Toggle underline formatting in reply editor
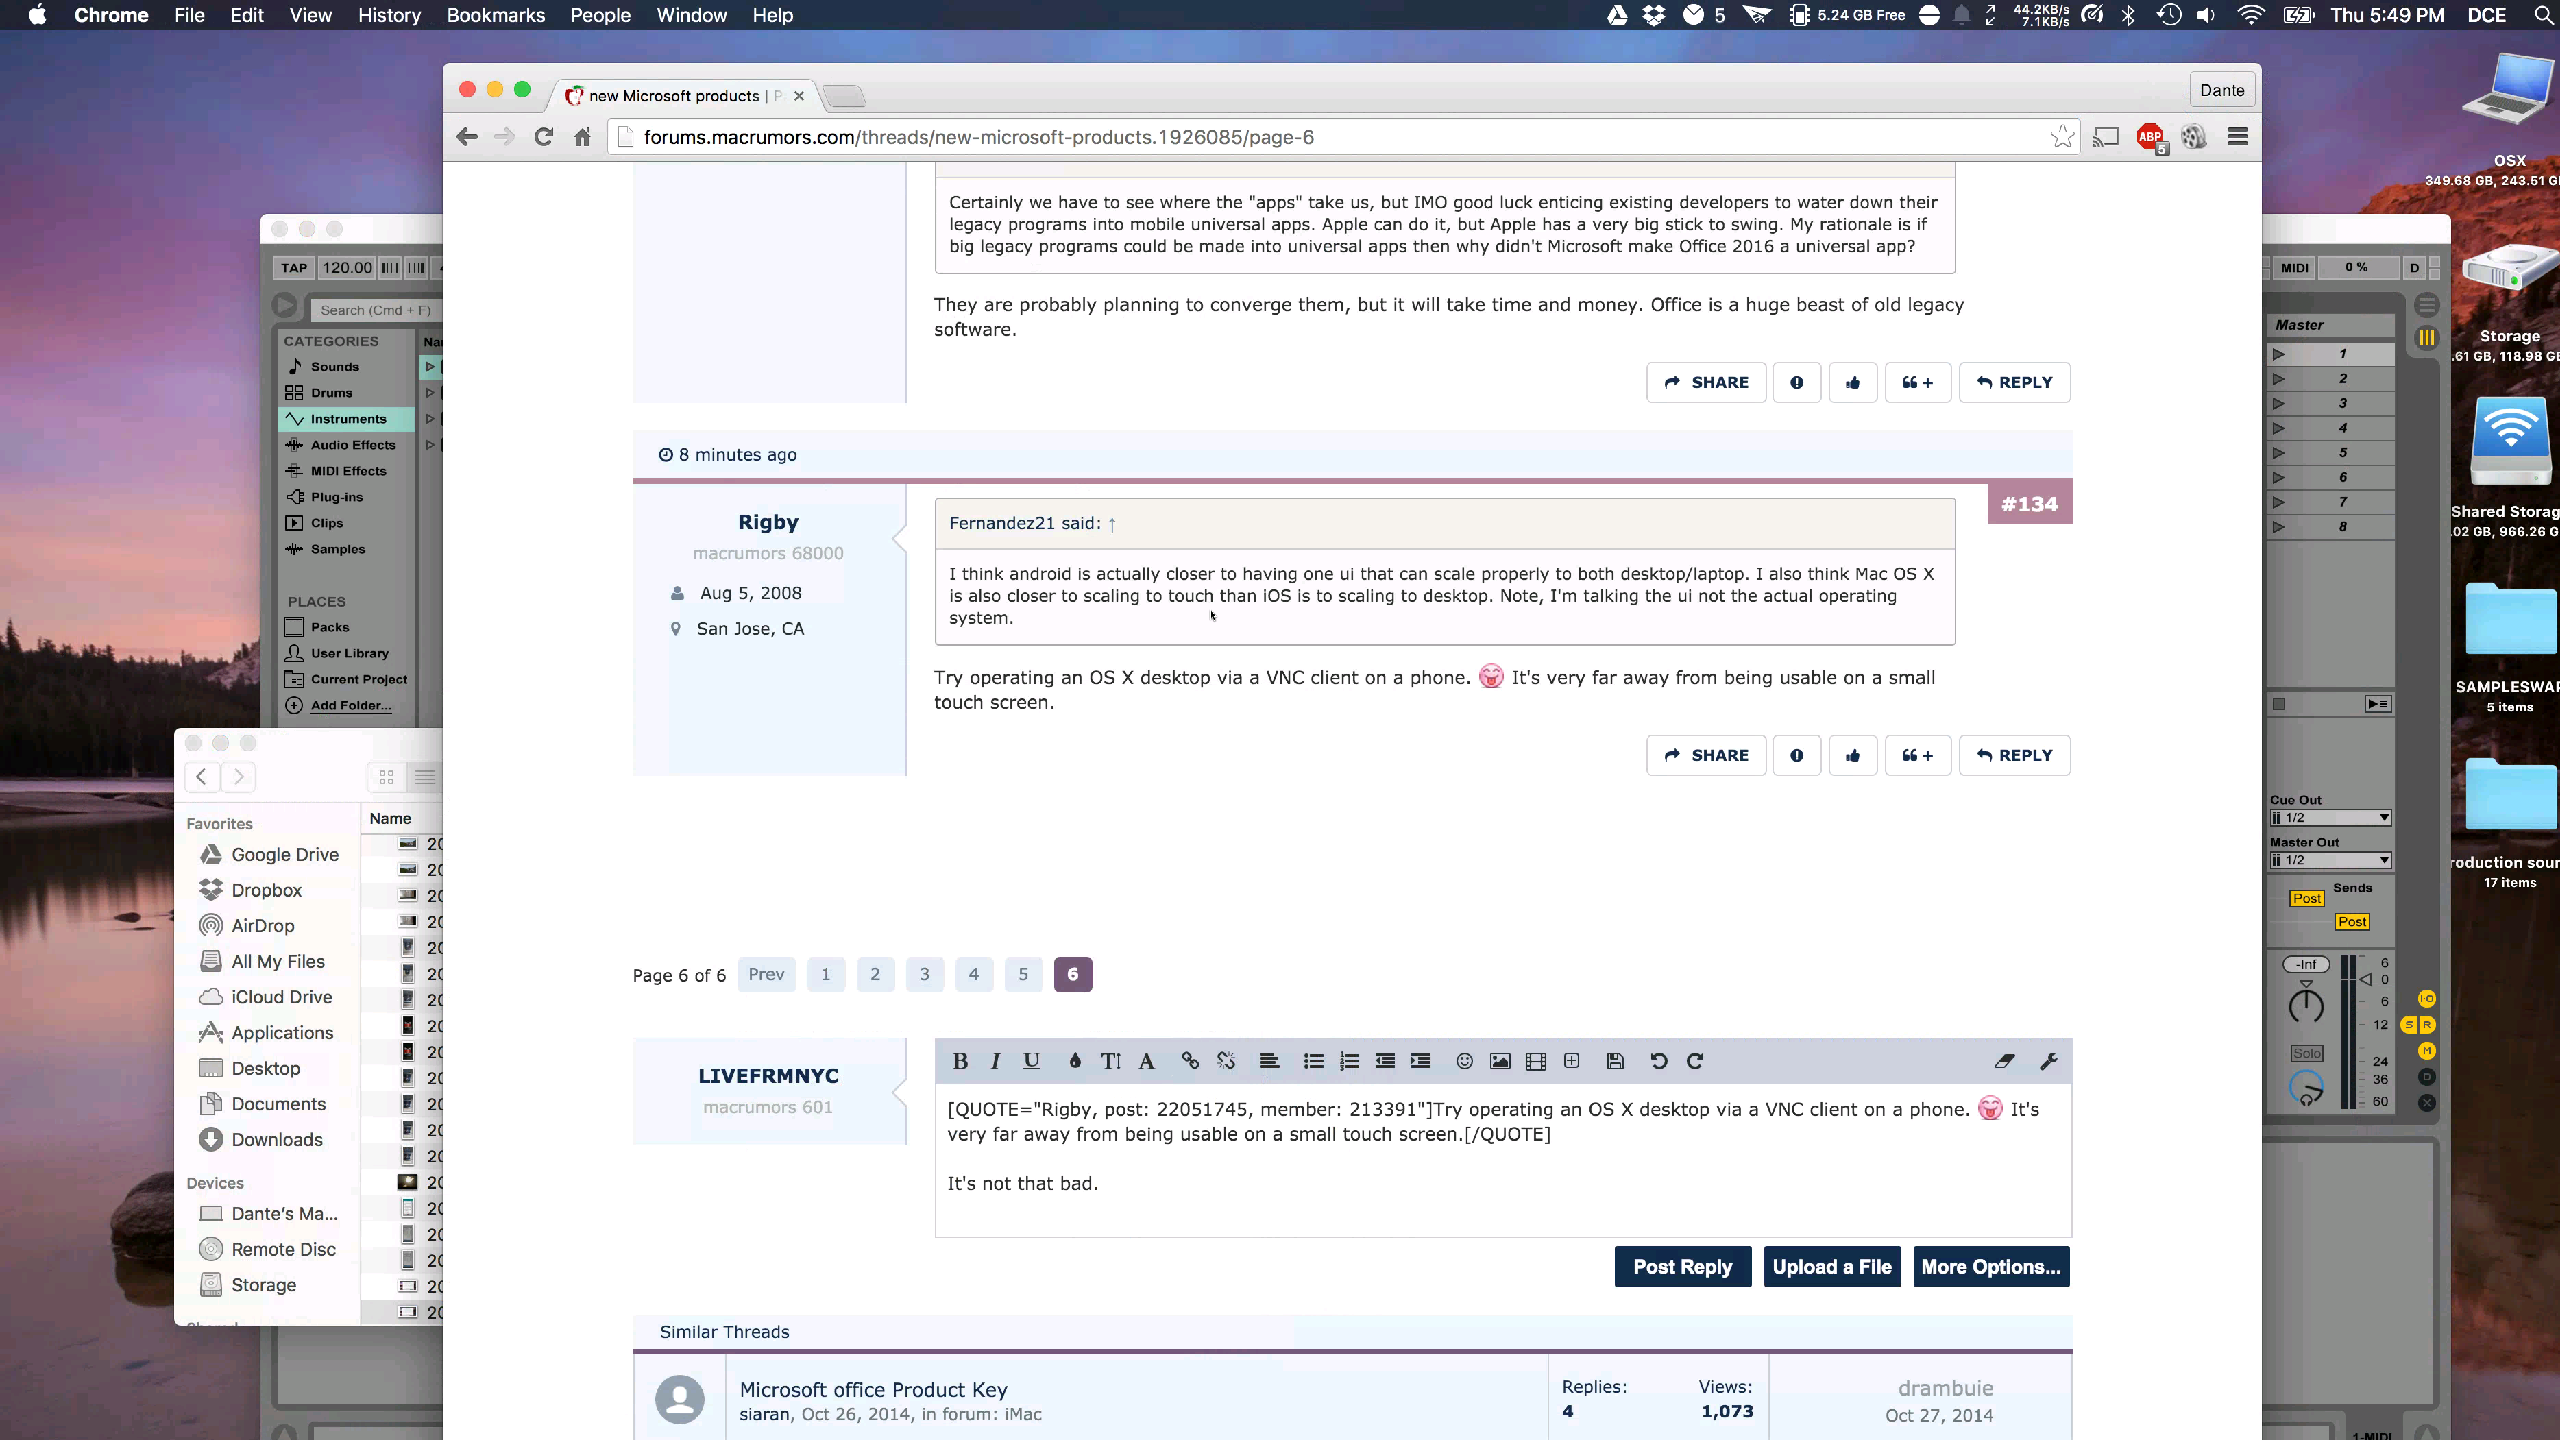The width and height of the screenshot is (2560, 1440). (x=1031, y=1061)
